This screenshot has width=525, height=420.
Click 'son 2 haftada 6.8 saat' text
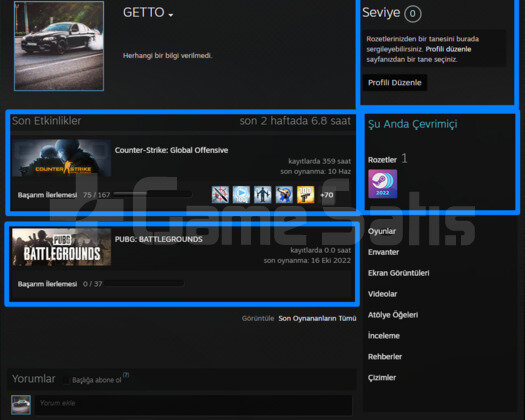coord(295,121)
